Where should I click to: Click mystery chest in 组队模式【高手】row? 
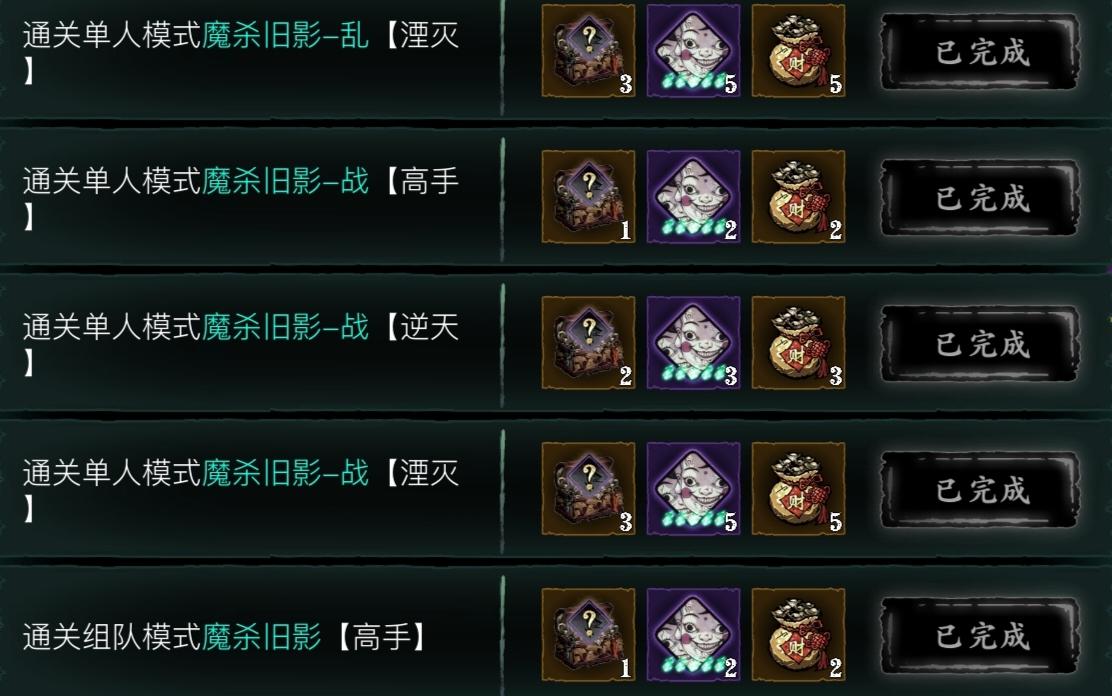pos(589,635)
